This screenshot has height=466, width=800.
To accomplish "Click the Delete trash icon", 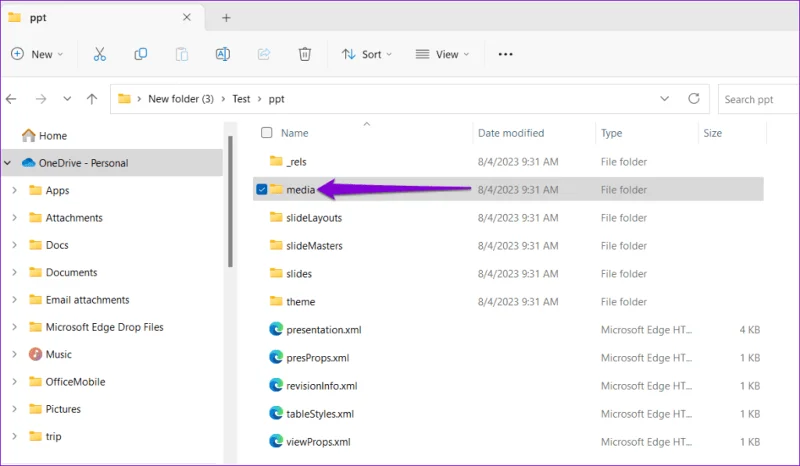I will [x=305, y=54].
